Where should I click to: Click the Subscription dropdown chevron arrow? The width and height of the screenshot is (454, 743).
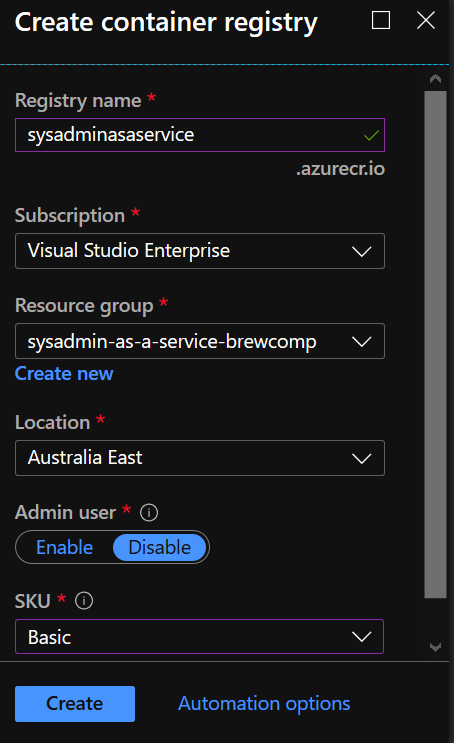click(362, 251)
